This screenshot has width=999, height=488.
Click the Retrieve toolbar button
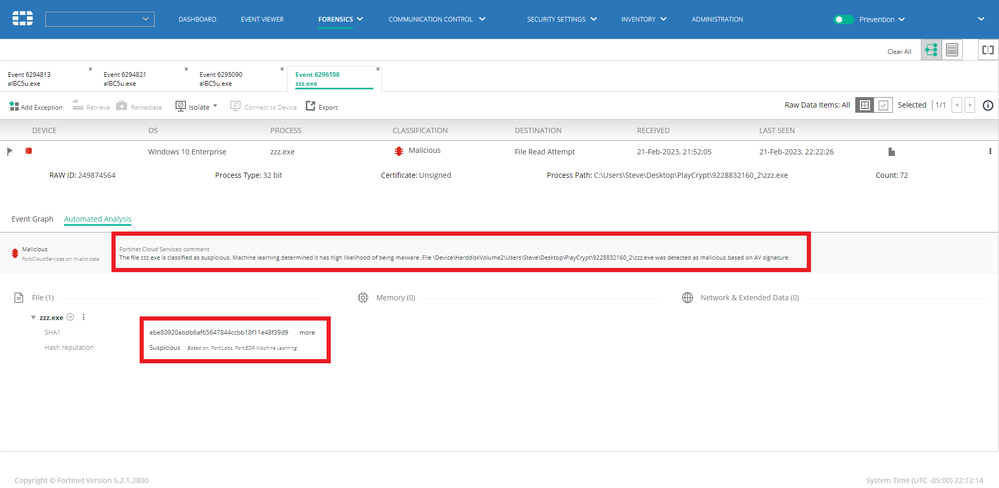91,107
